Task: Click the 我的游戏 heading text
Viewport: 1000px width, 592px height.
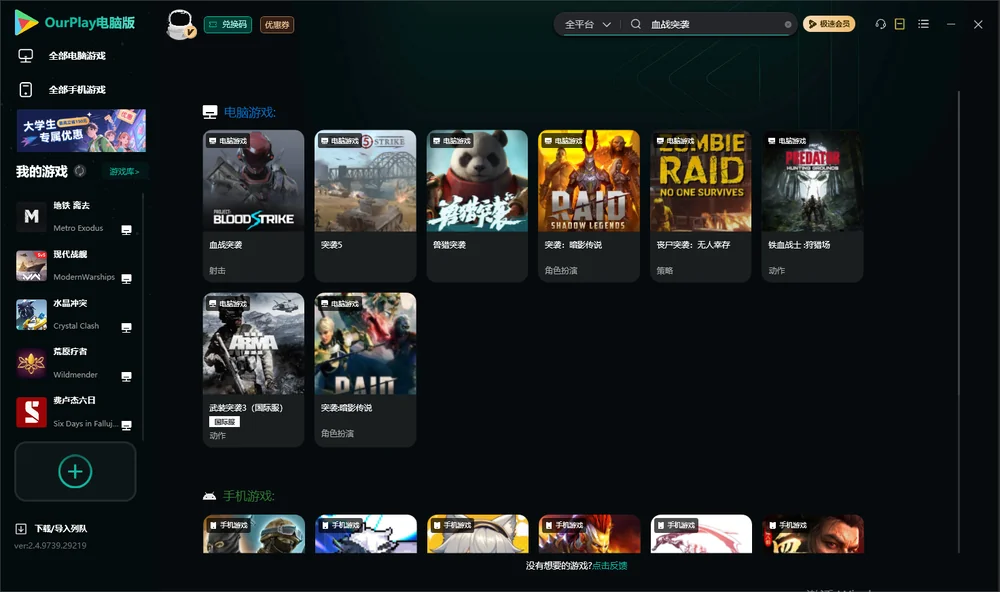Action: click(x=41, y=172)
